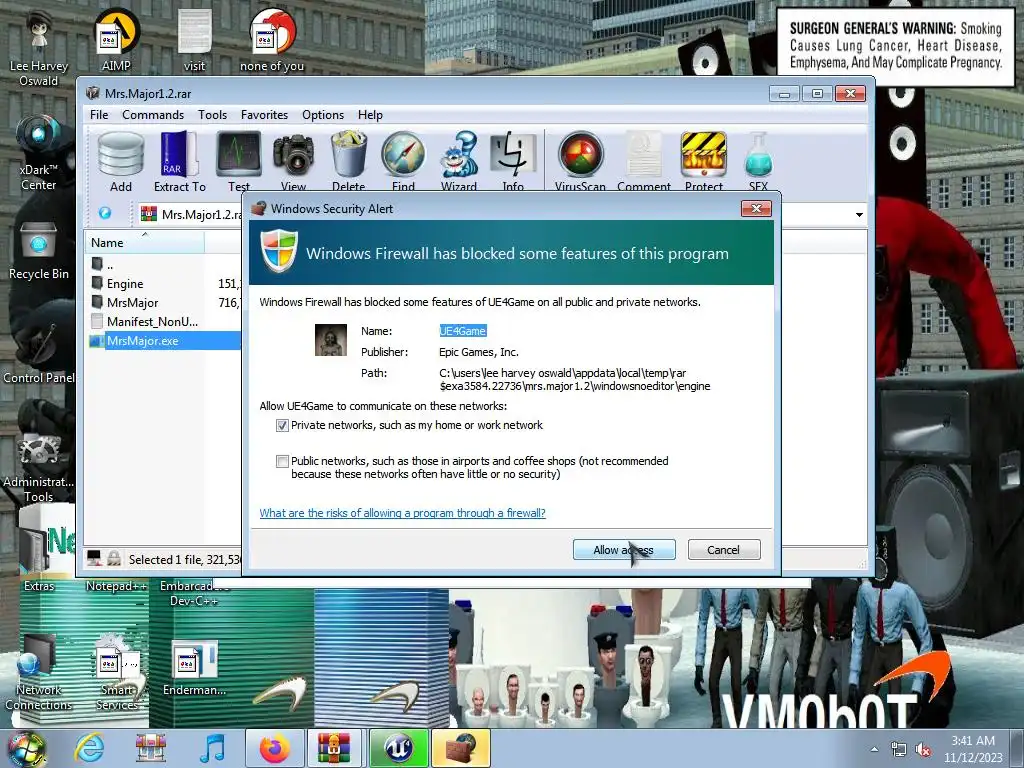Select the Network Connections desktop icon
Viewport: 1024px width, 768px height.
[x=39, y=673]
